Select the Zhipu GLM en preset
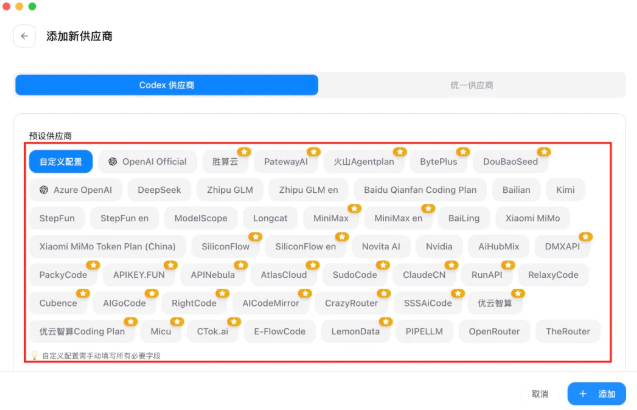The image size is (637, 410). point(308,190)
